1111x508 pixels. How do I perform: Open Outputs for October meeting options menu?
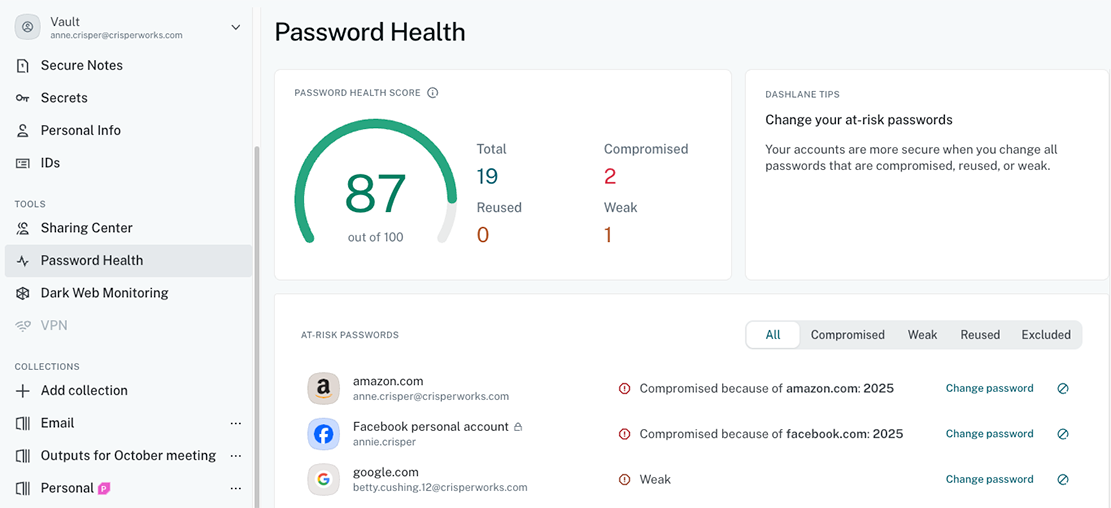(236, 456)
